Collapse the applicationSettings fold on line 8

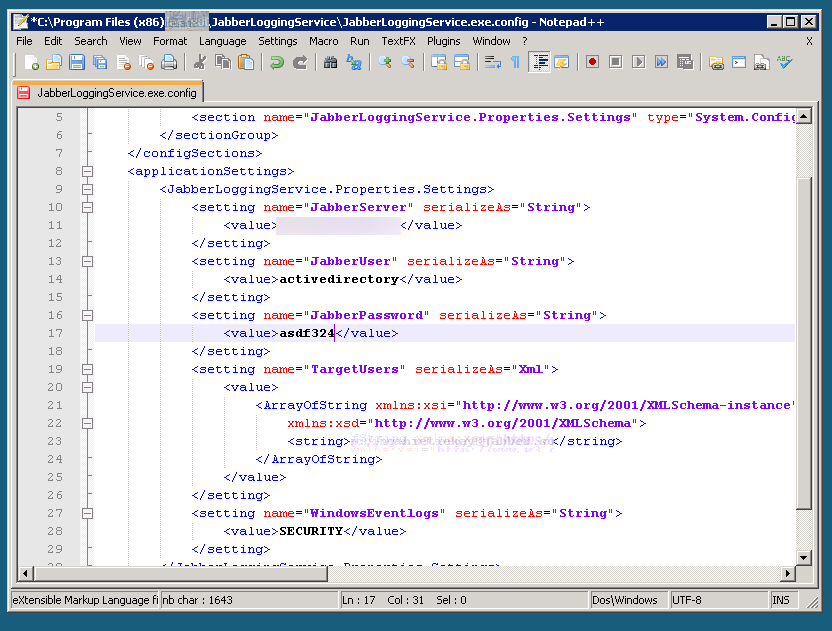click(88, 171)
